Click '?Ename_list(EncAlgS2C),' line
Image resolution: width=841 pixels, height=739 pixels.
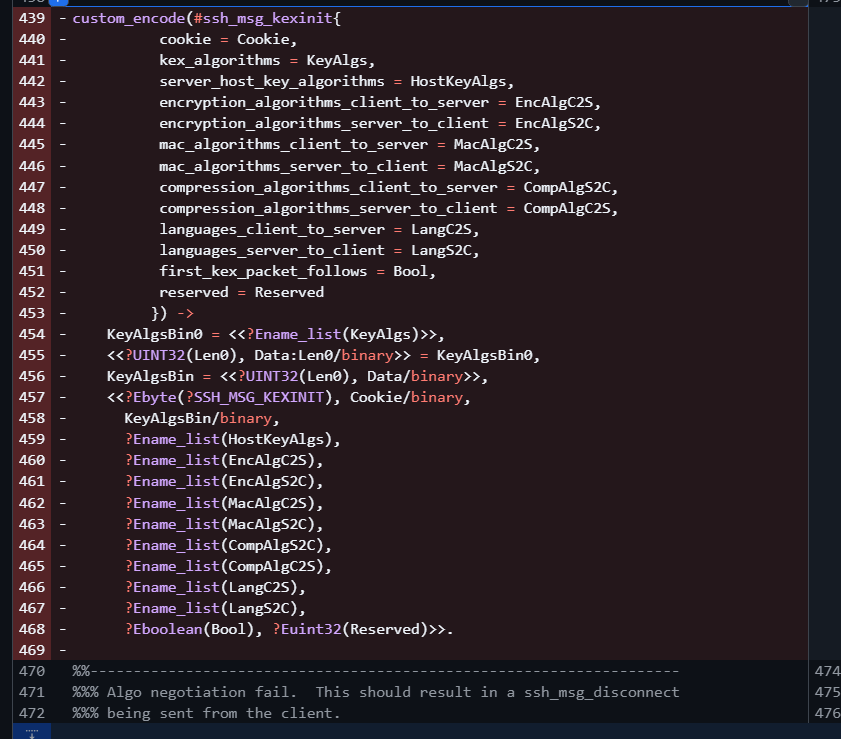click(224, 482)
